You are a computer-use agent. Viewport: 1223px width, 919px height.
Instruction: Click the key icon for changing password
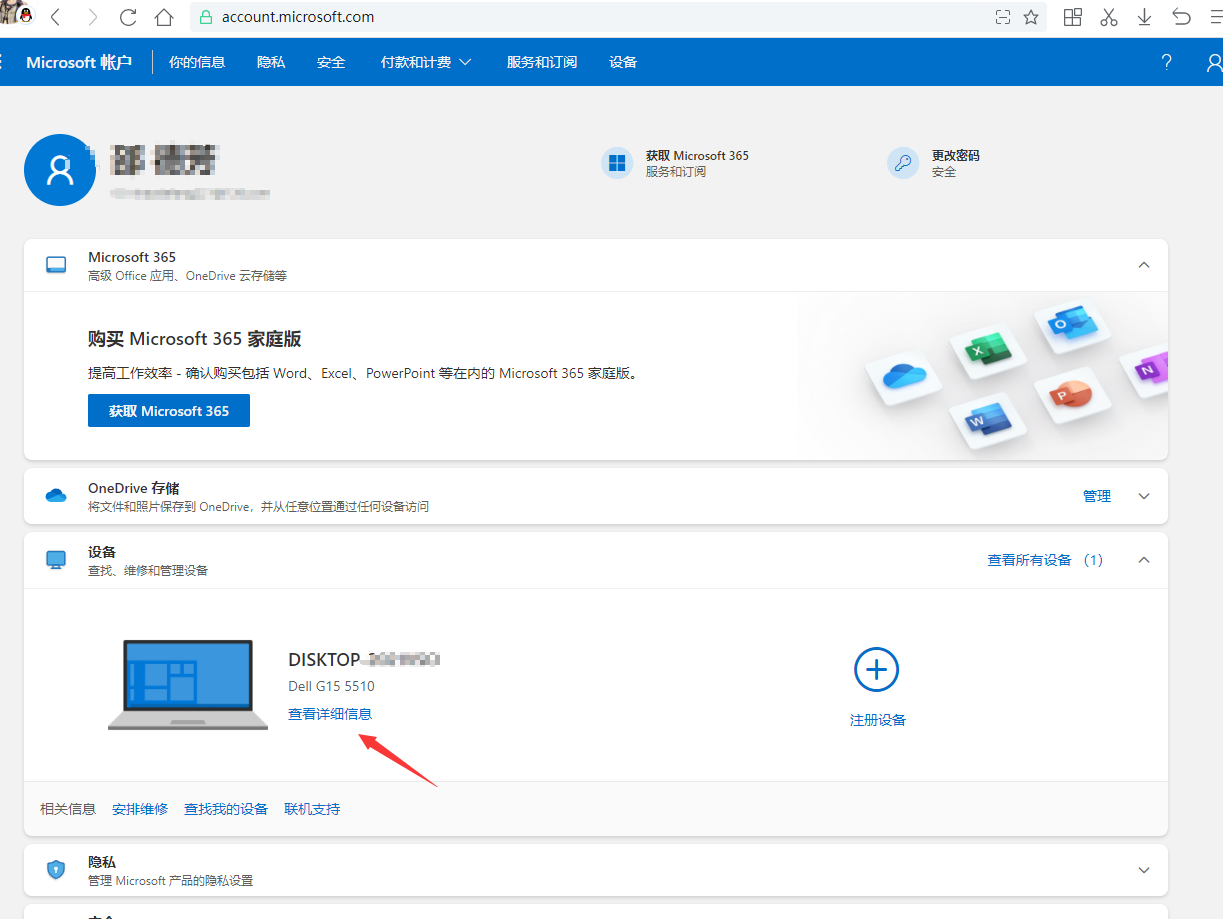coord(903,163)
